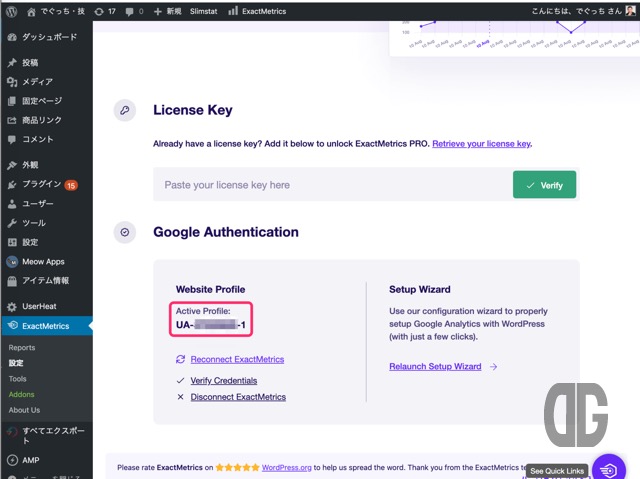The image size is (640, 479).
Task: Select the Active Profile UA text
Action: [x=211, y=325]
